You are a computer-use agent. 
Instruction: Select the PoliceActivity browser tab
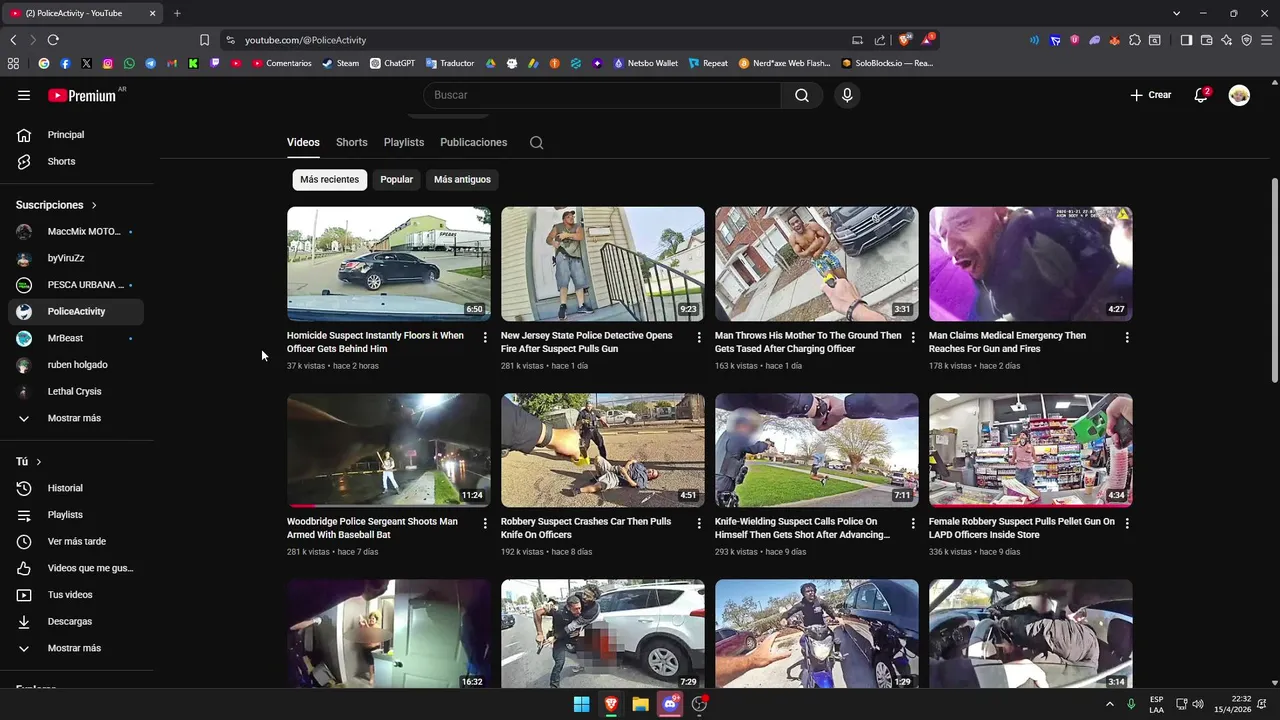coord(84,13)
